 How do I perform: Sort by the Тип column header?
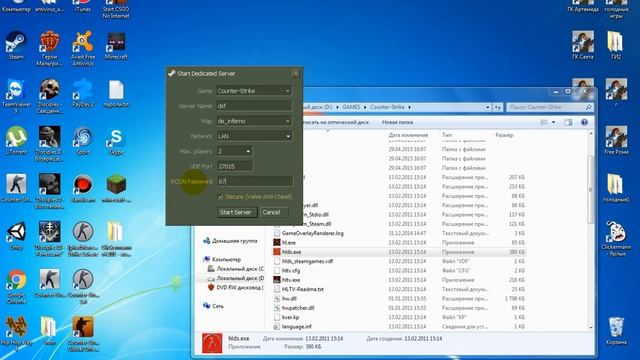coord(447,135)
